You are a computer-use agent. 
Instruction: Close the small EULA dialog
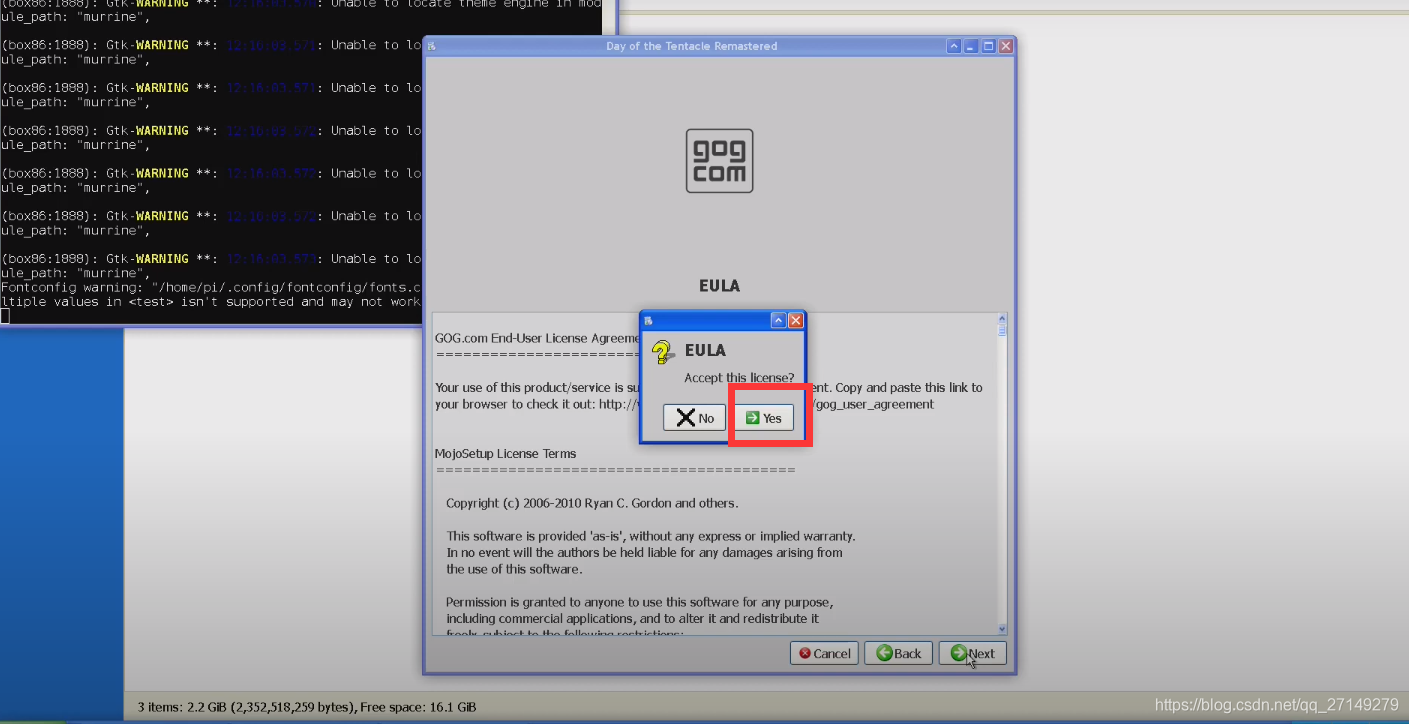click(x=796, y=320)
